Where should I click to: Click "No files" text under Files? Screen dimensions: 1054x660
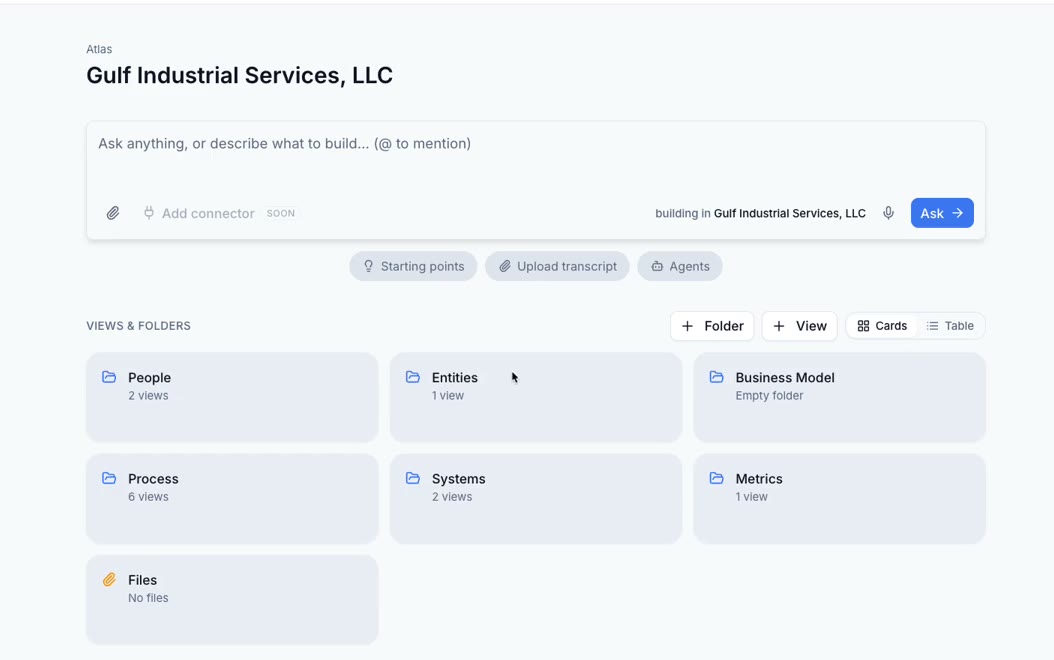pos(149,597)
